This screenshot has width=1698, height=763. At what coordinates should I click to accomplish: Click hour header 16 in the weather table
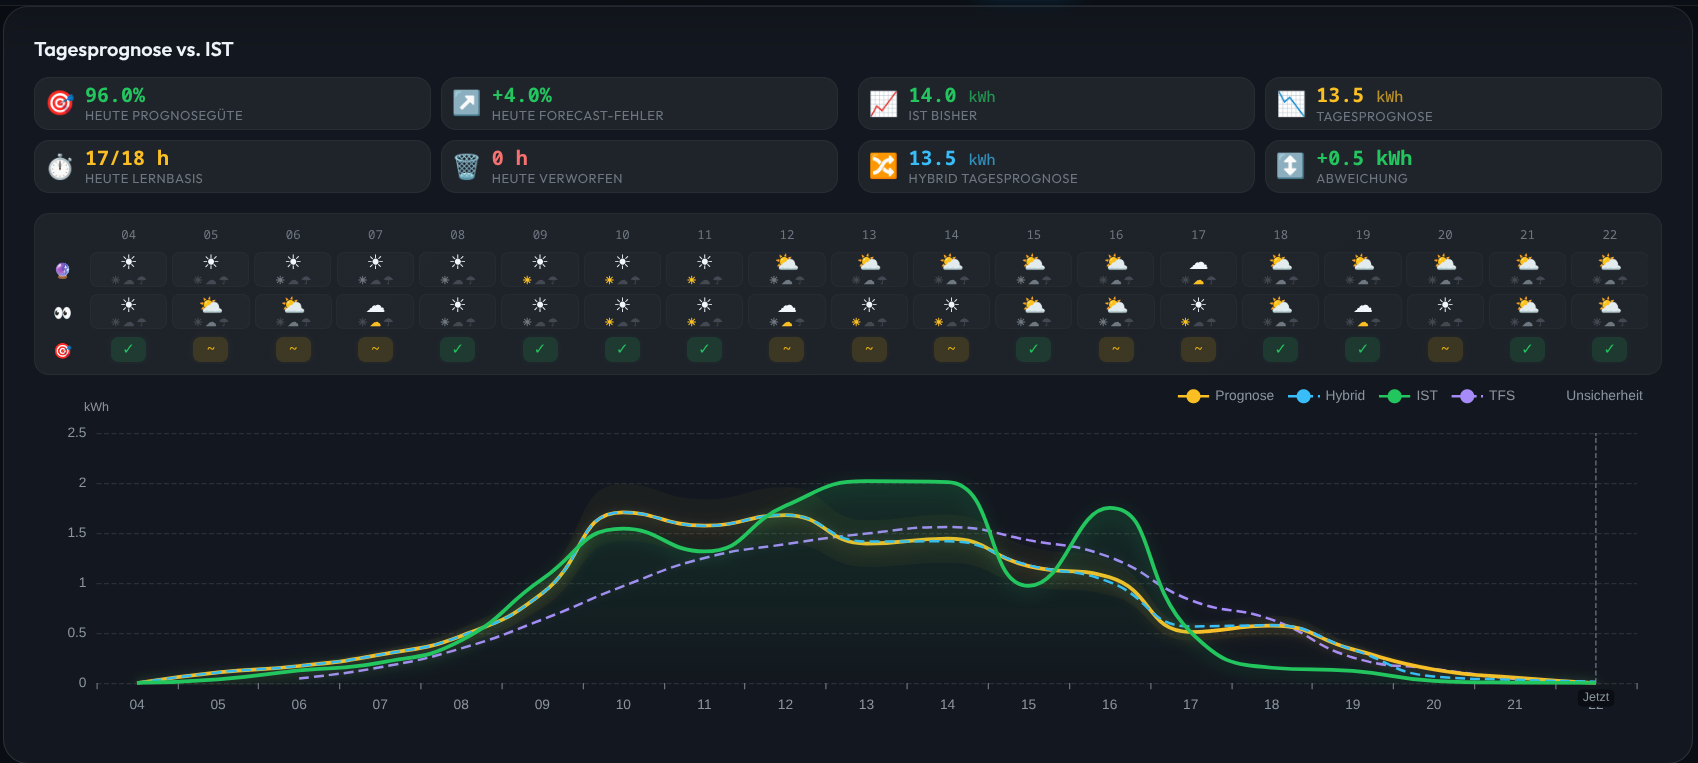click(1116, 235)
